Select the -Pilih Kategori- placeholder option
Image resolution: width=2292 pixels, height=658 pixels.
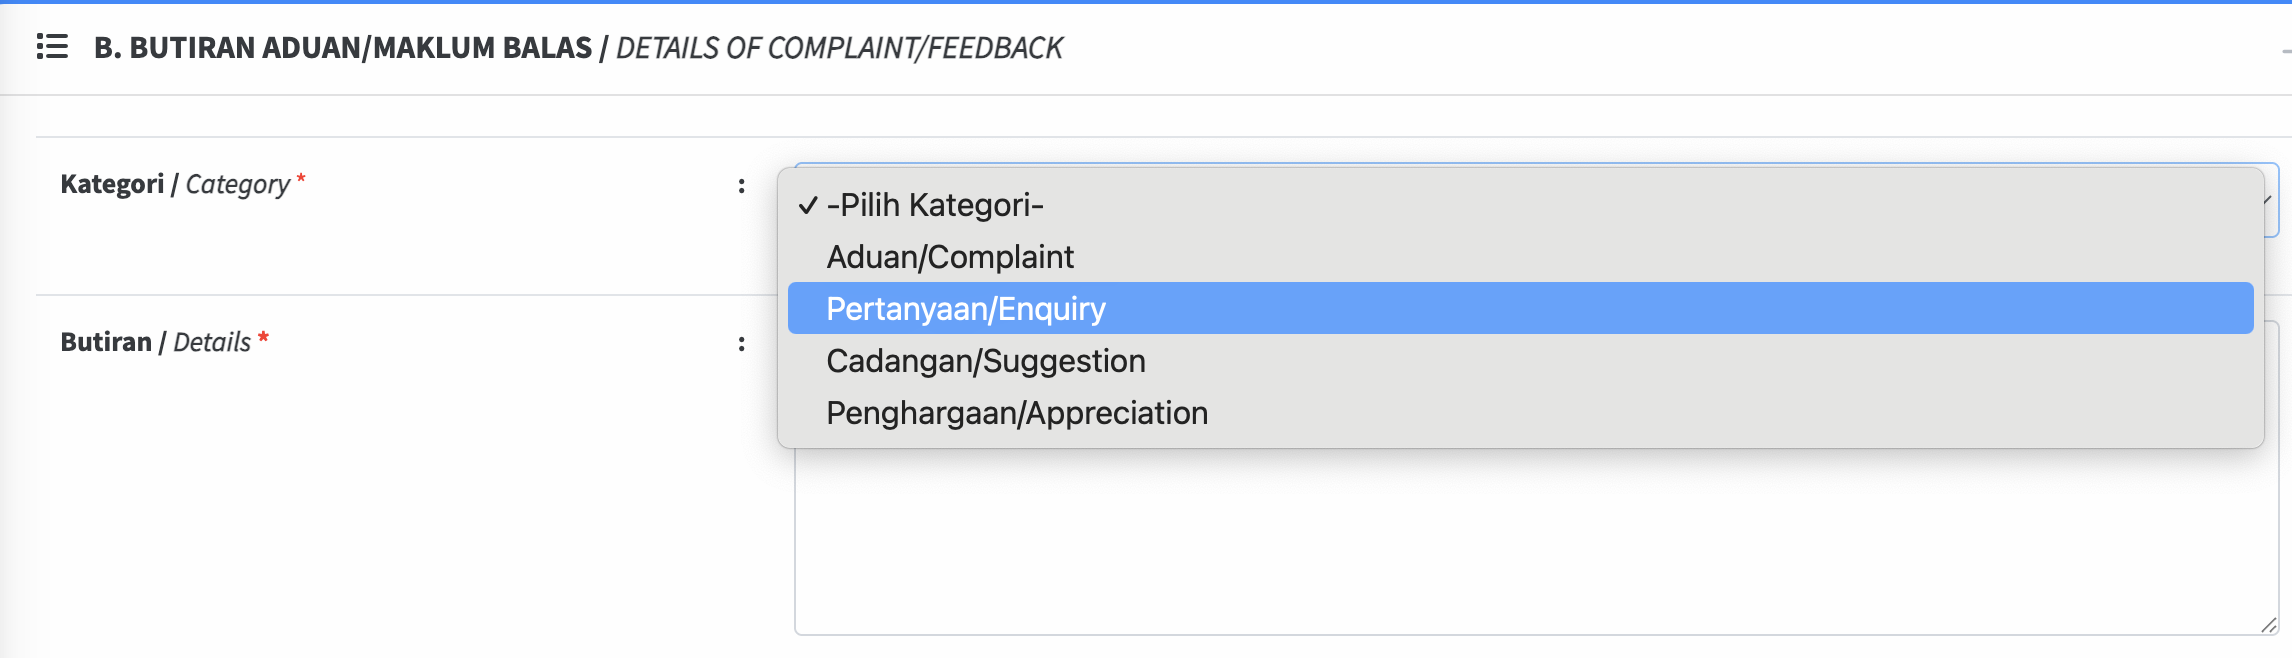[x=935, y=205]
